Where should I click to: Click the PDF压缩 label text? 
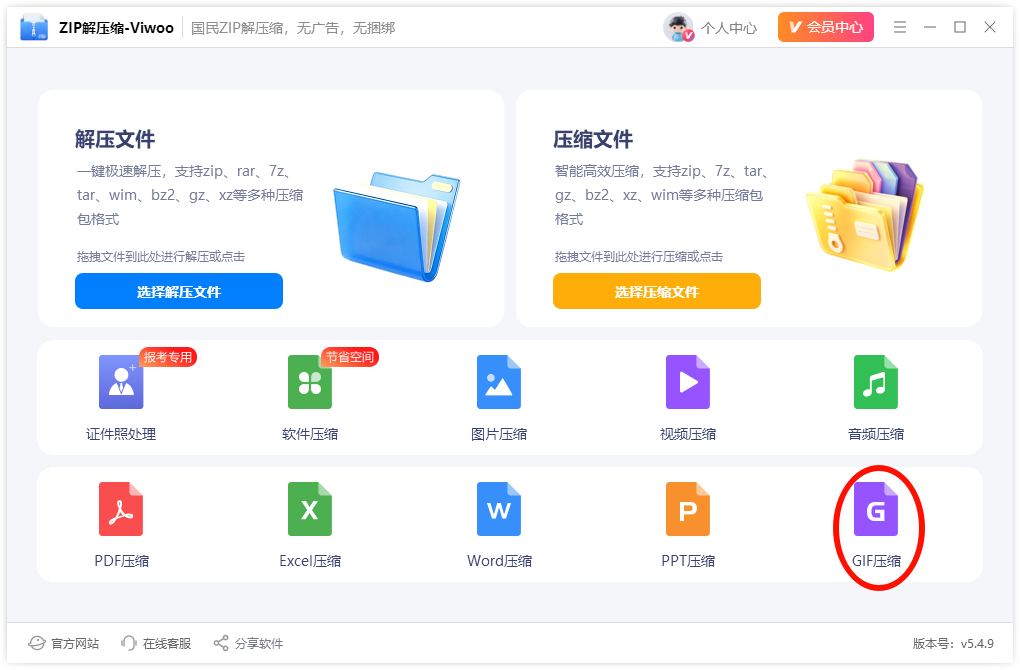pos(122,561)
